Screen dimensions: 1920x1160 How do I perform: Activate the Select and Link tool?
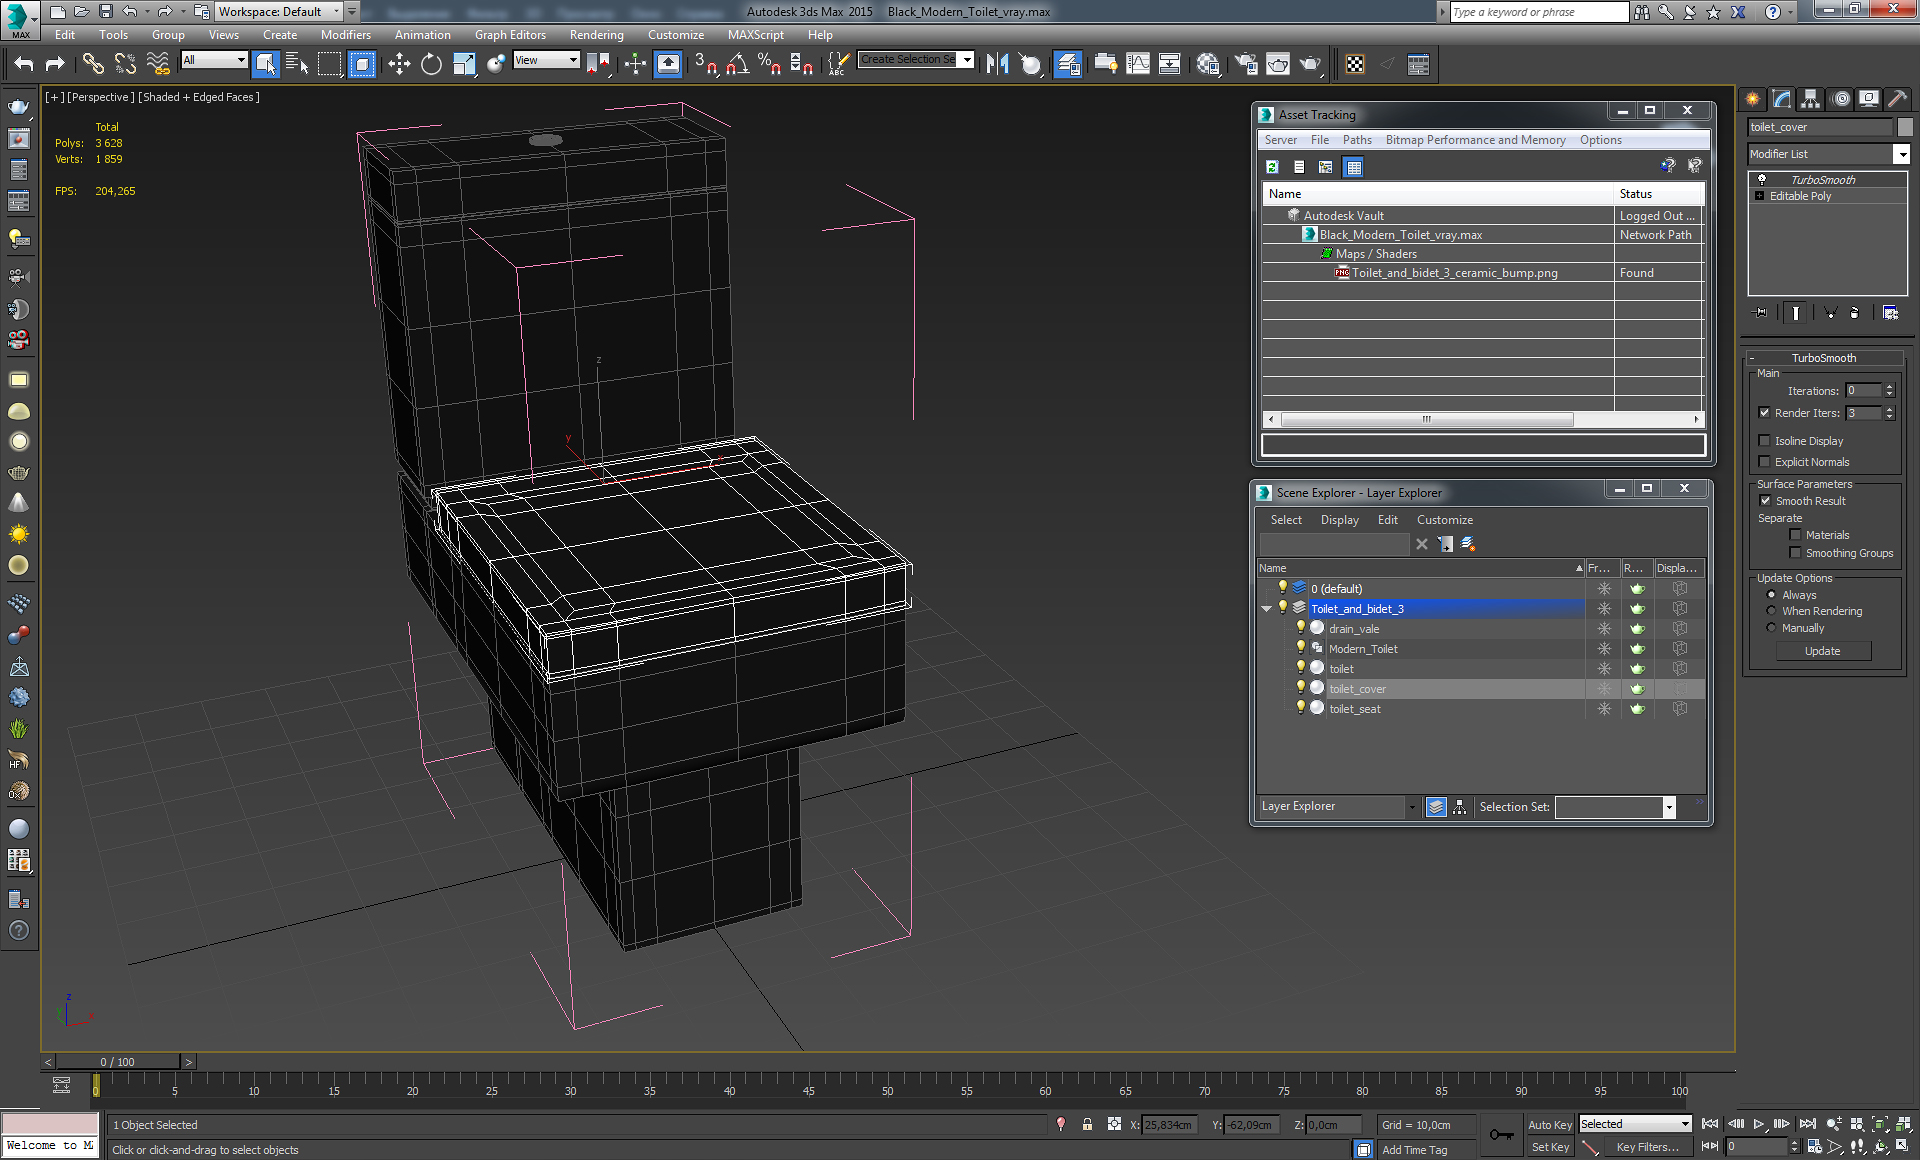(x=92, y=64)
